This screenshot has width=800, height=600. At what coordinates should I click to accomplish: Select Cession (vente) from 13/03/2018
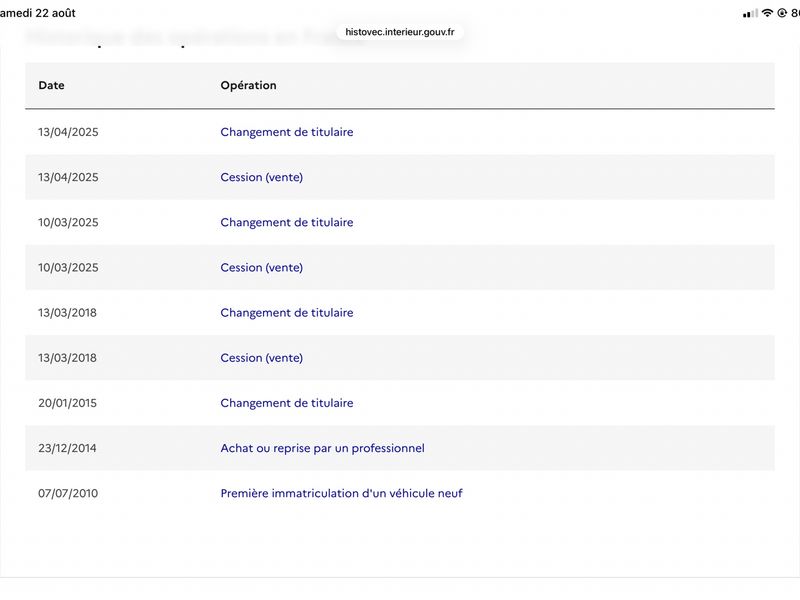262,358
